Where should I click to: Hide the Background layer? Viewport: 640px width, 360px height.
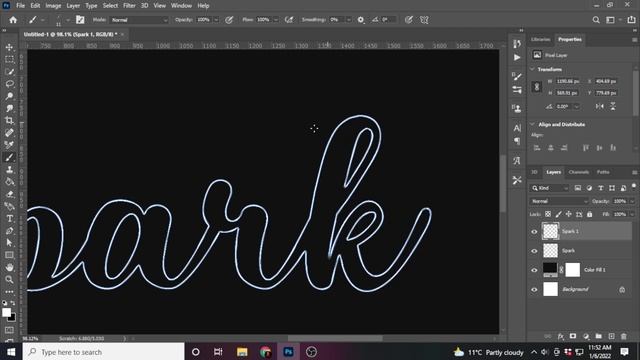point(534,289)
